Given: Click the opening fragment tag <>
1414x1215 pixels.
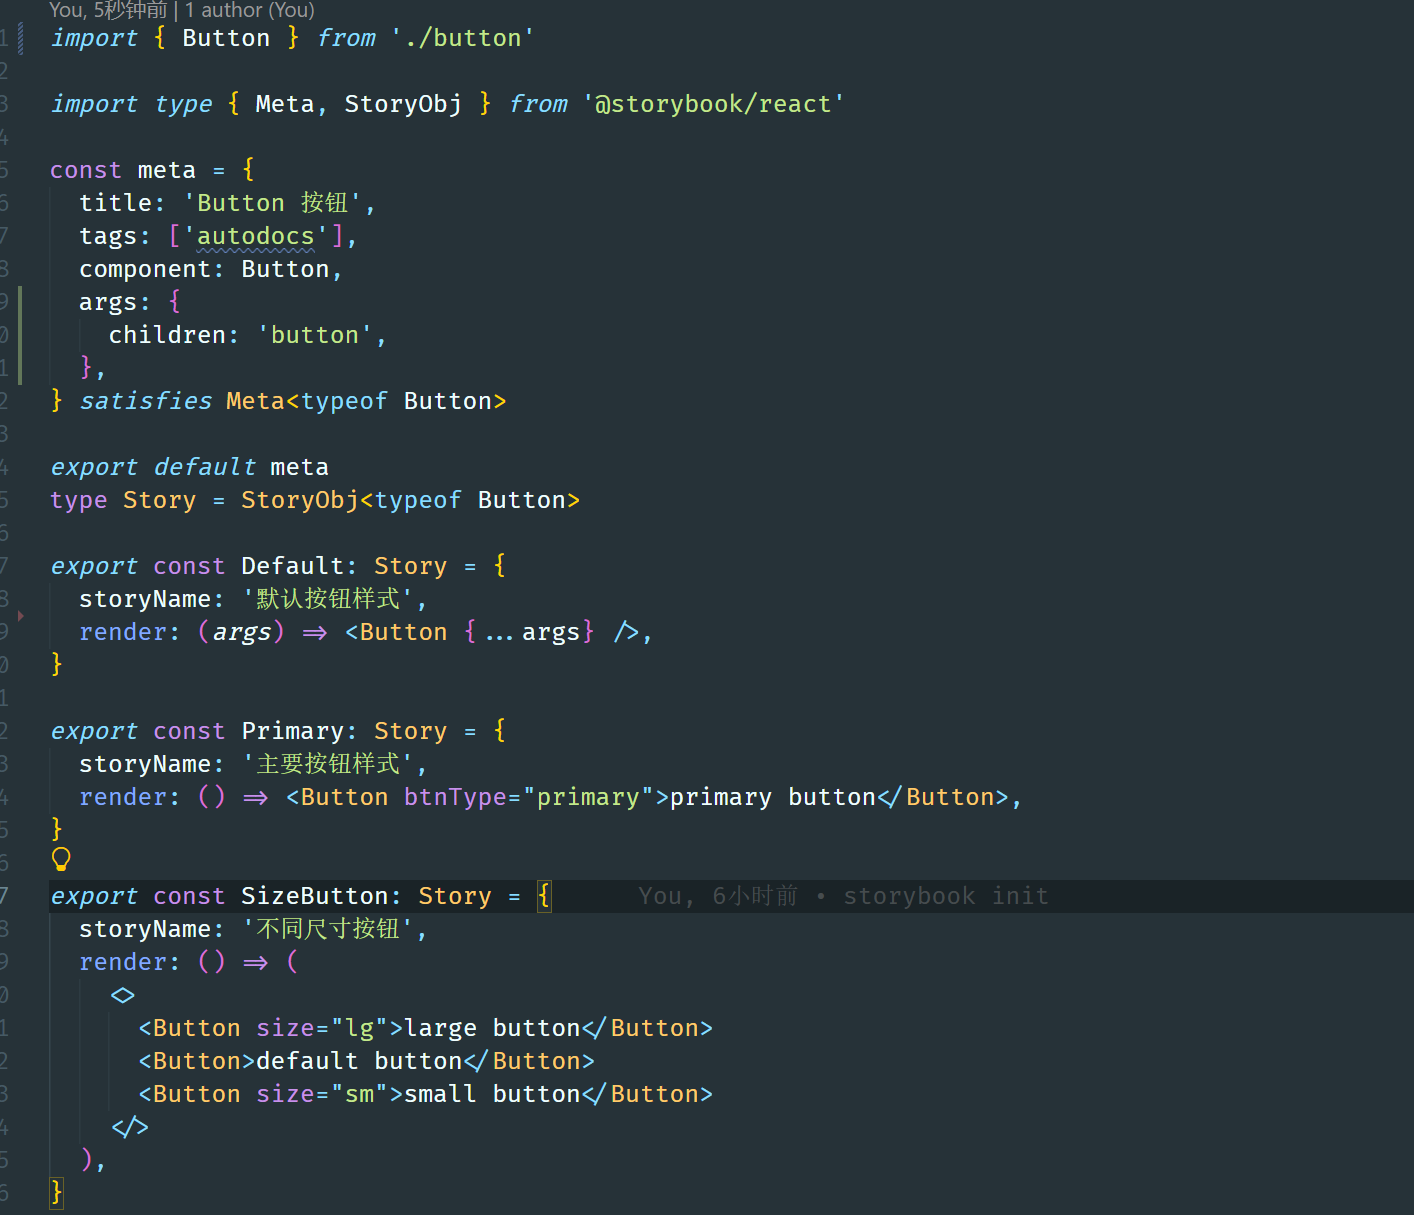Looking at the screenshot, I should tap(123, 995).
